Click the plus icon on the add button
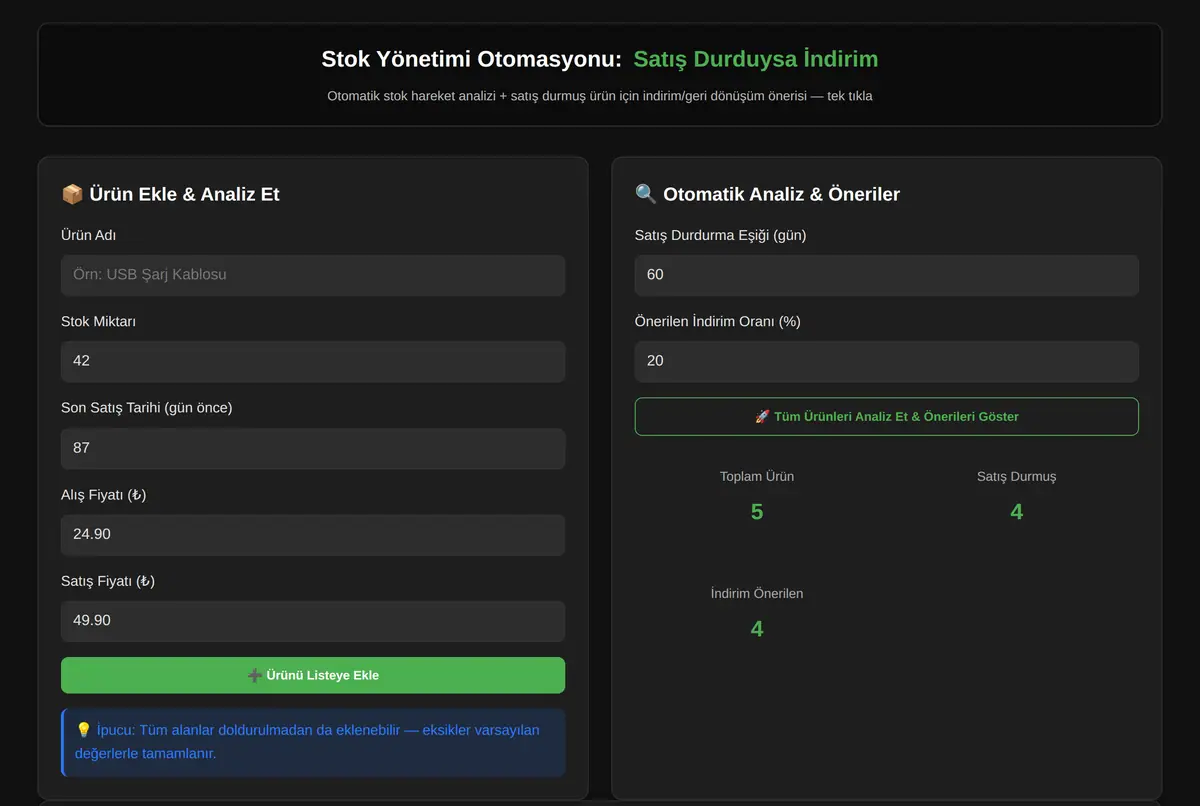This screenshot has height=806, width=1200. pos(254,675)
